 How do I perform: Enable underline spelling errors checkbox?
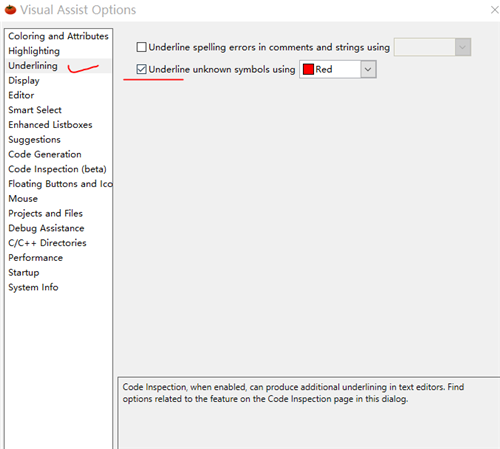point(141,47)
